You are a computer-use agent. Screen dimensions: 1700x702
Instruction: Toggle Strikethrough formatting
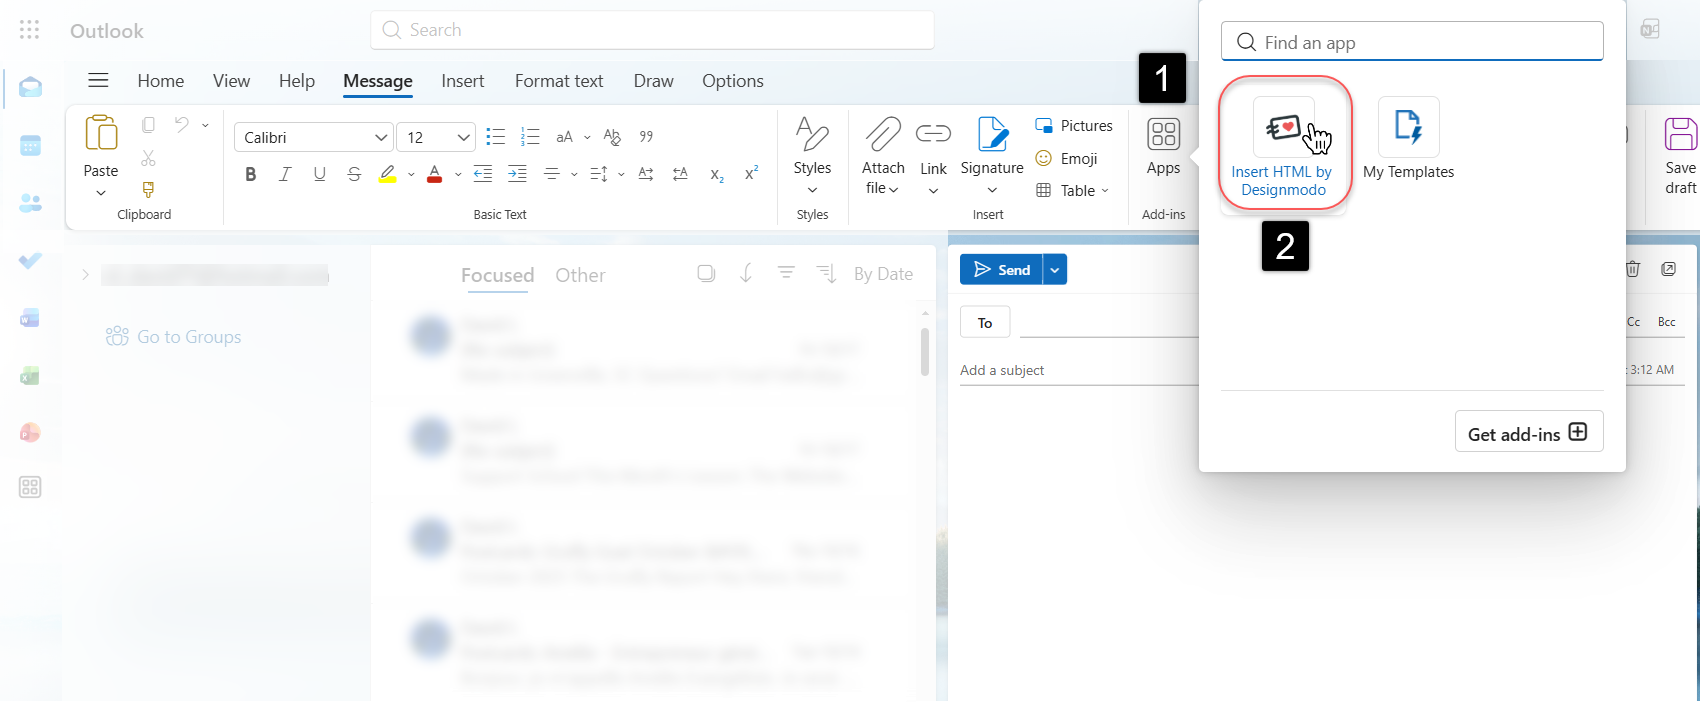(354, 174)
